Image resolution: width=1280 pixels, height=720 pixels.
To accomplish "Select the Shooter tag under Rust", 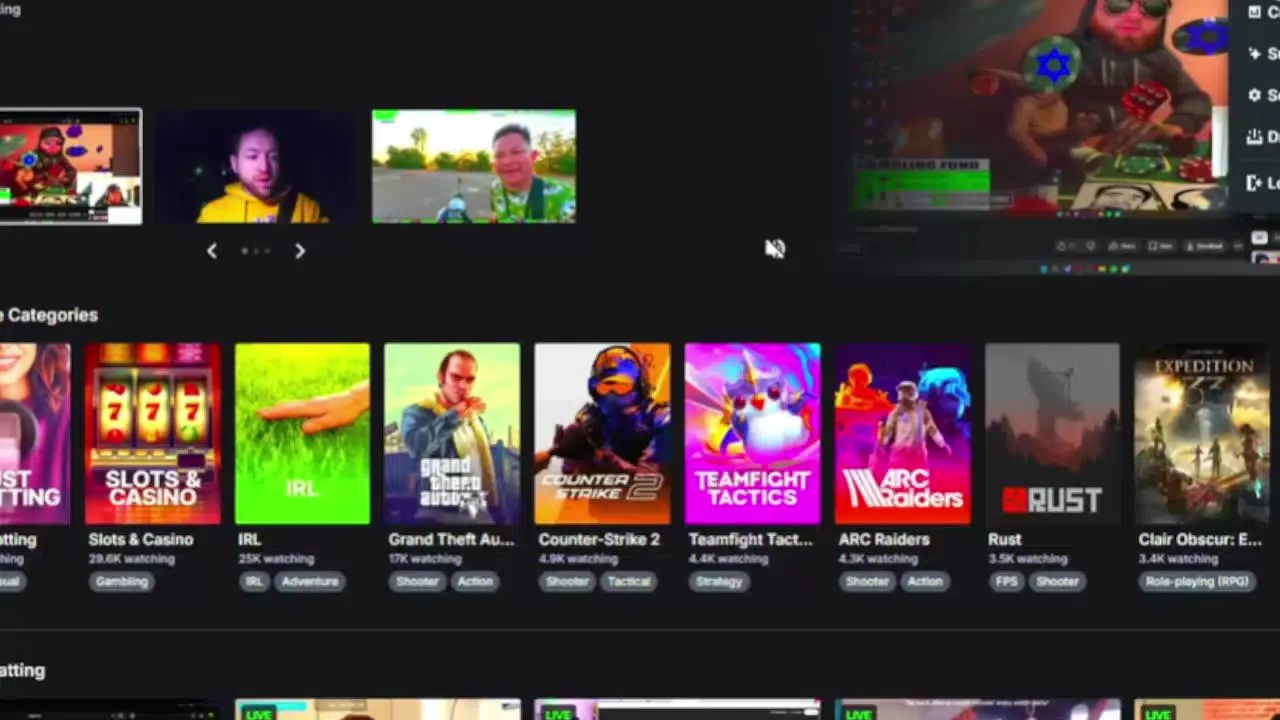I will tap(1057, 581).
